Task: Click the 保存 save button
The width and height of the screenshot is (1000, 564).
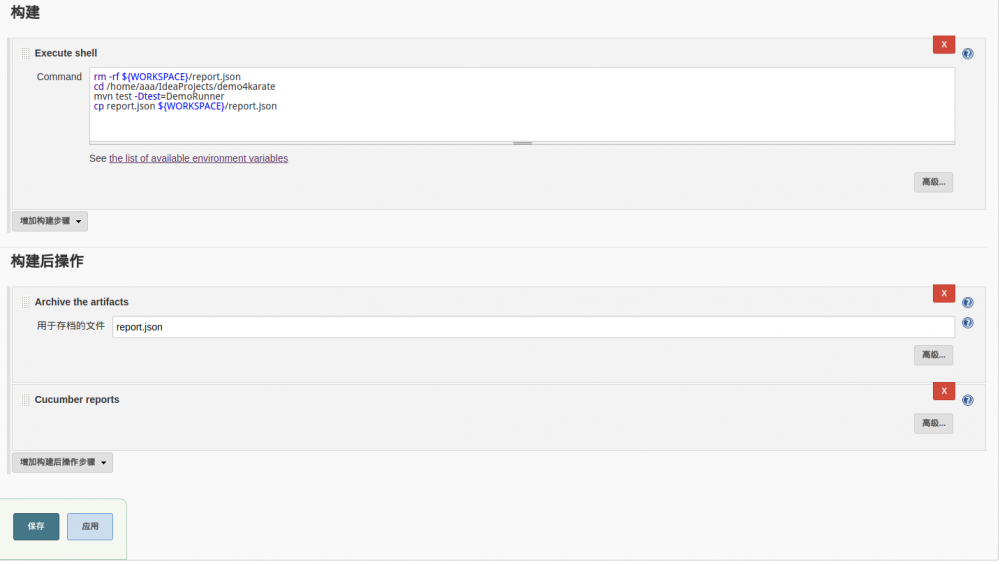Action: [x=36, y=526]
